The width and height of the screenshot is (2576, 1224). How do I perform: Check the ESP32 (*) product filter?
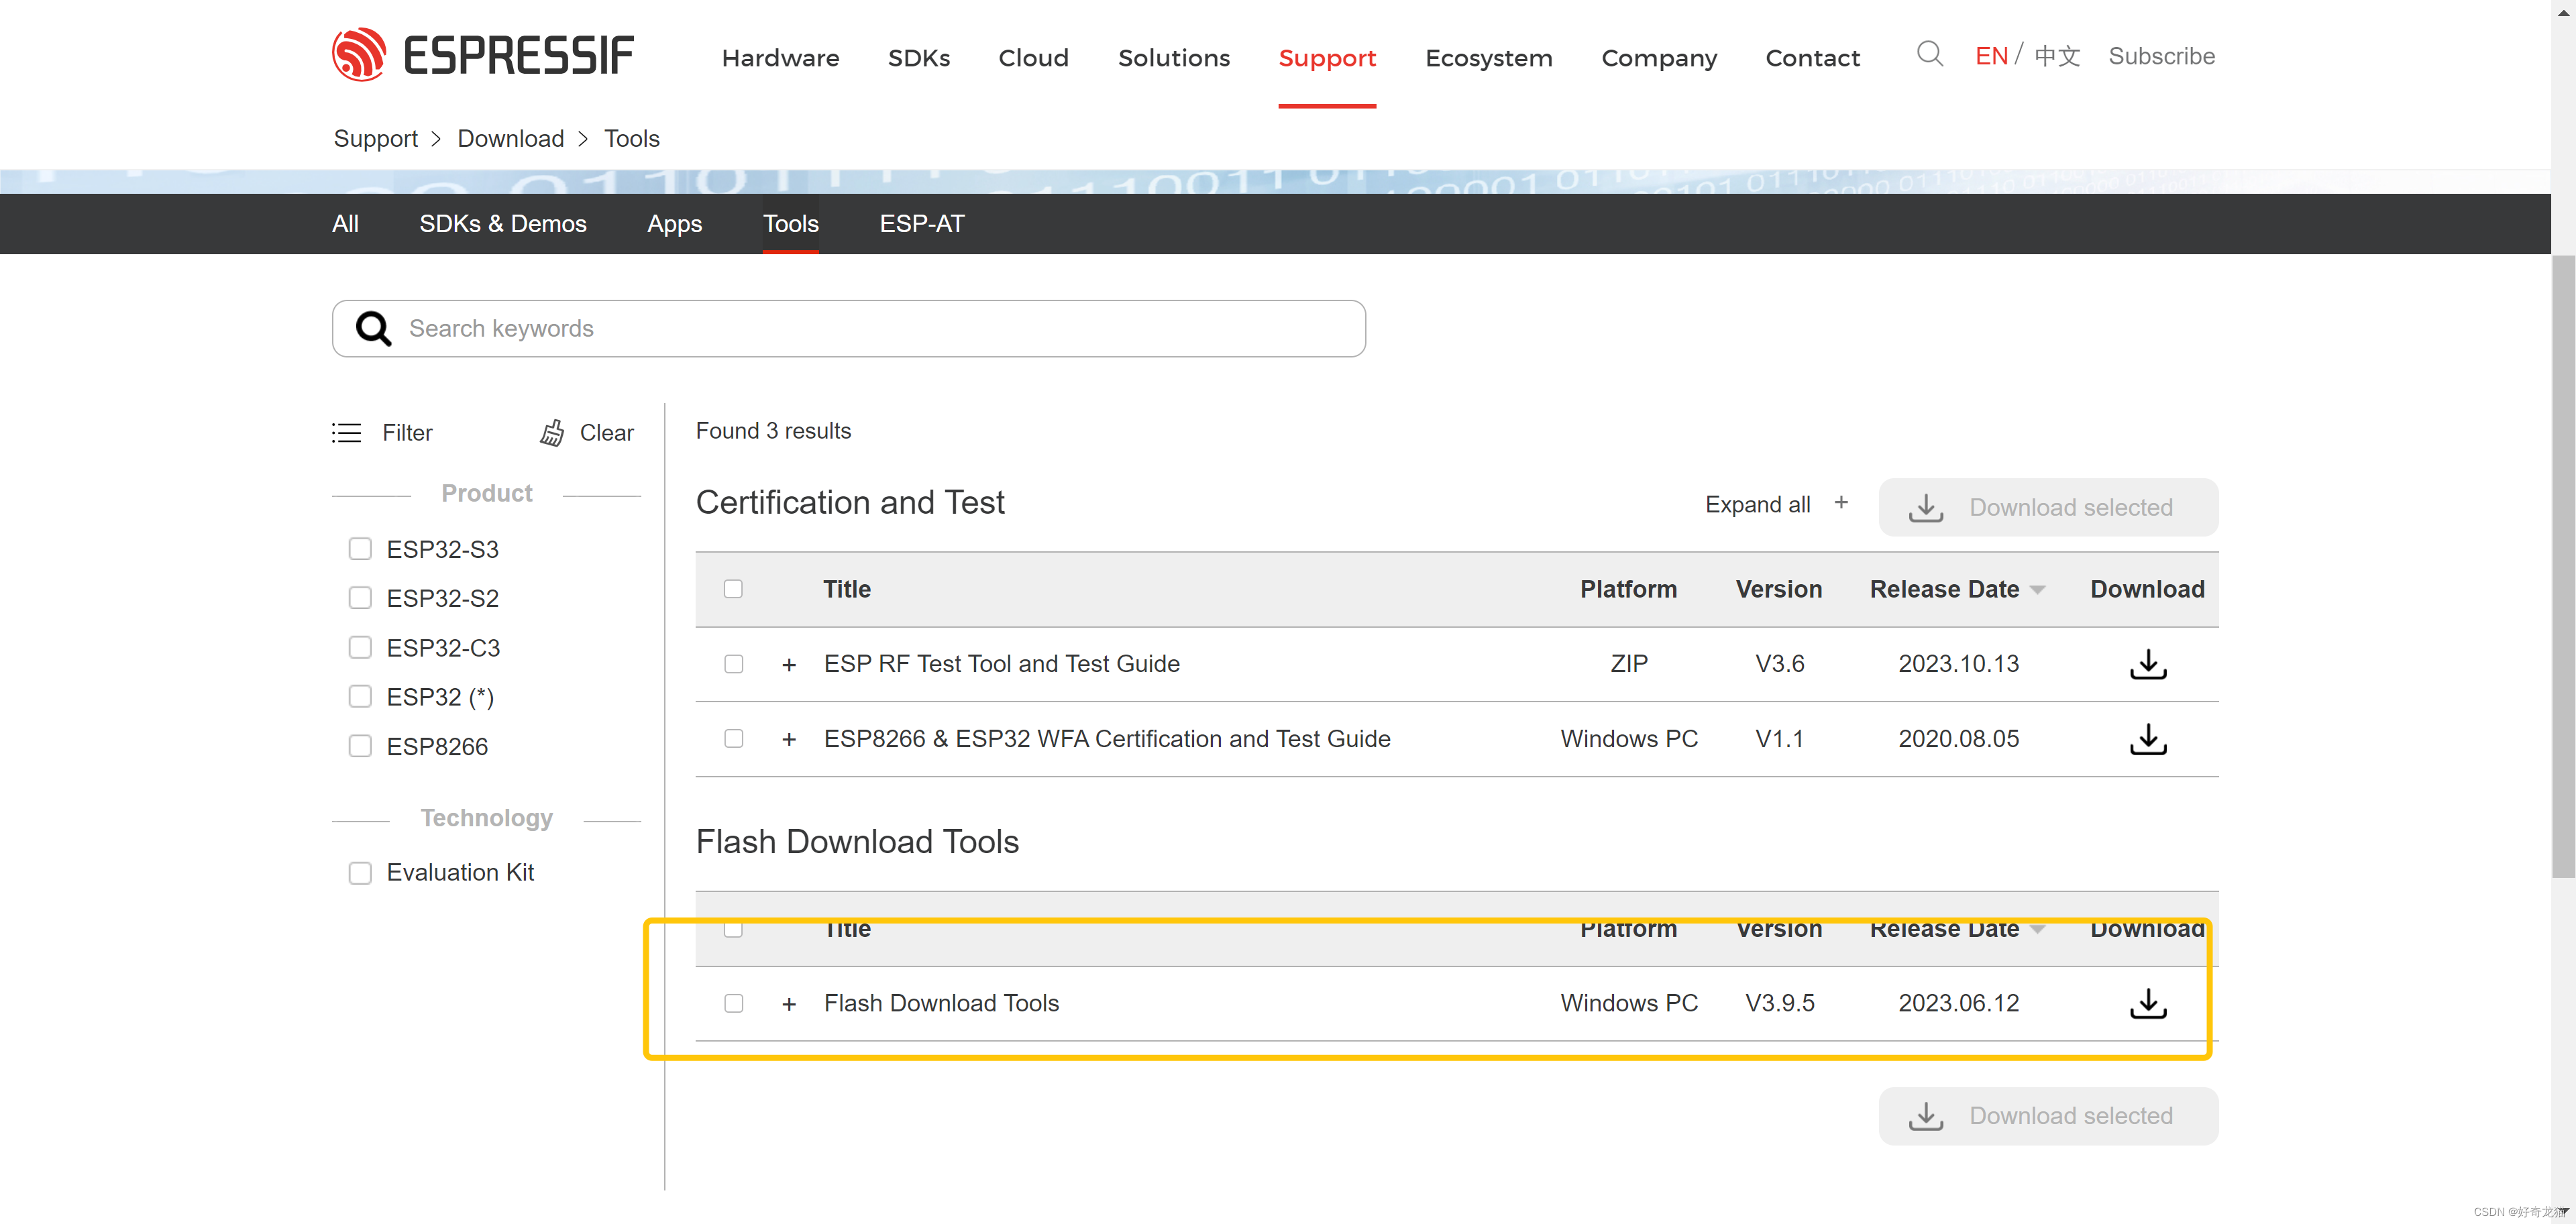coord(360,697)
